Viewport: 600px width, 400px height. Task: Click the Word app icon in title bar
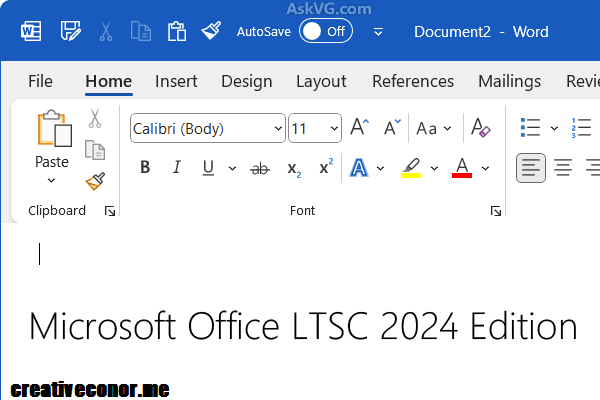point(31,31)
